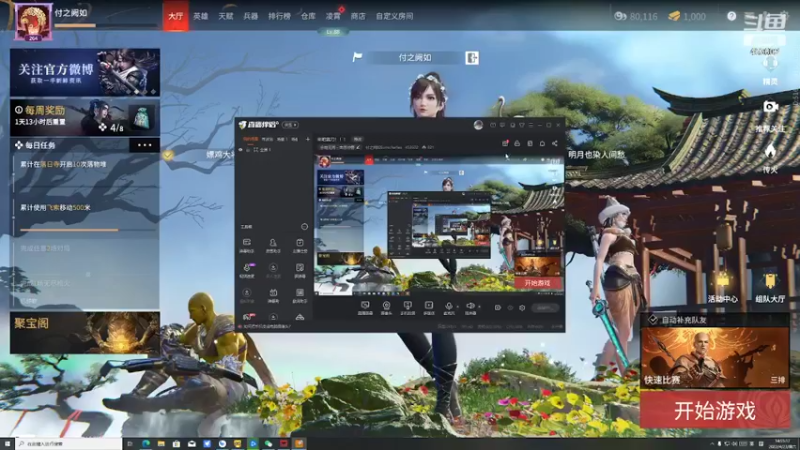800x450 pixels.
Task: Click the ready checkmark next to the teammate name
Action: [168, 155]
